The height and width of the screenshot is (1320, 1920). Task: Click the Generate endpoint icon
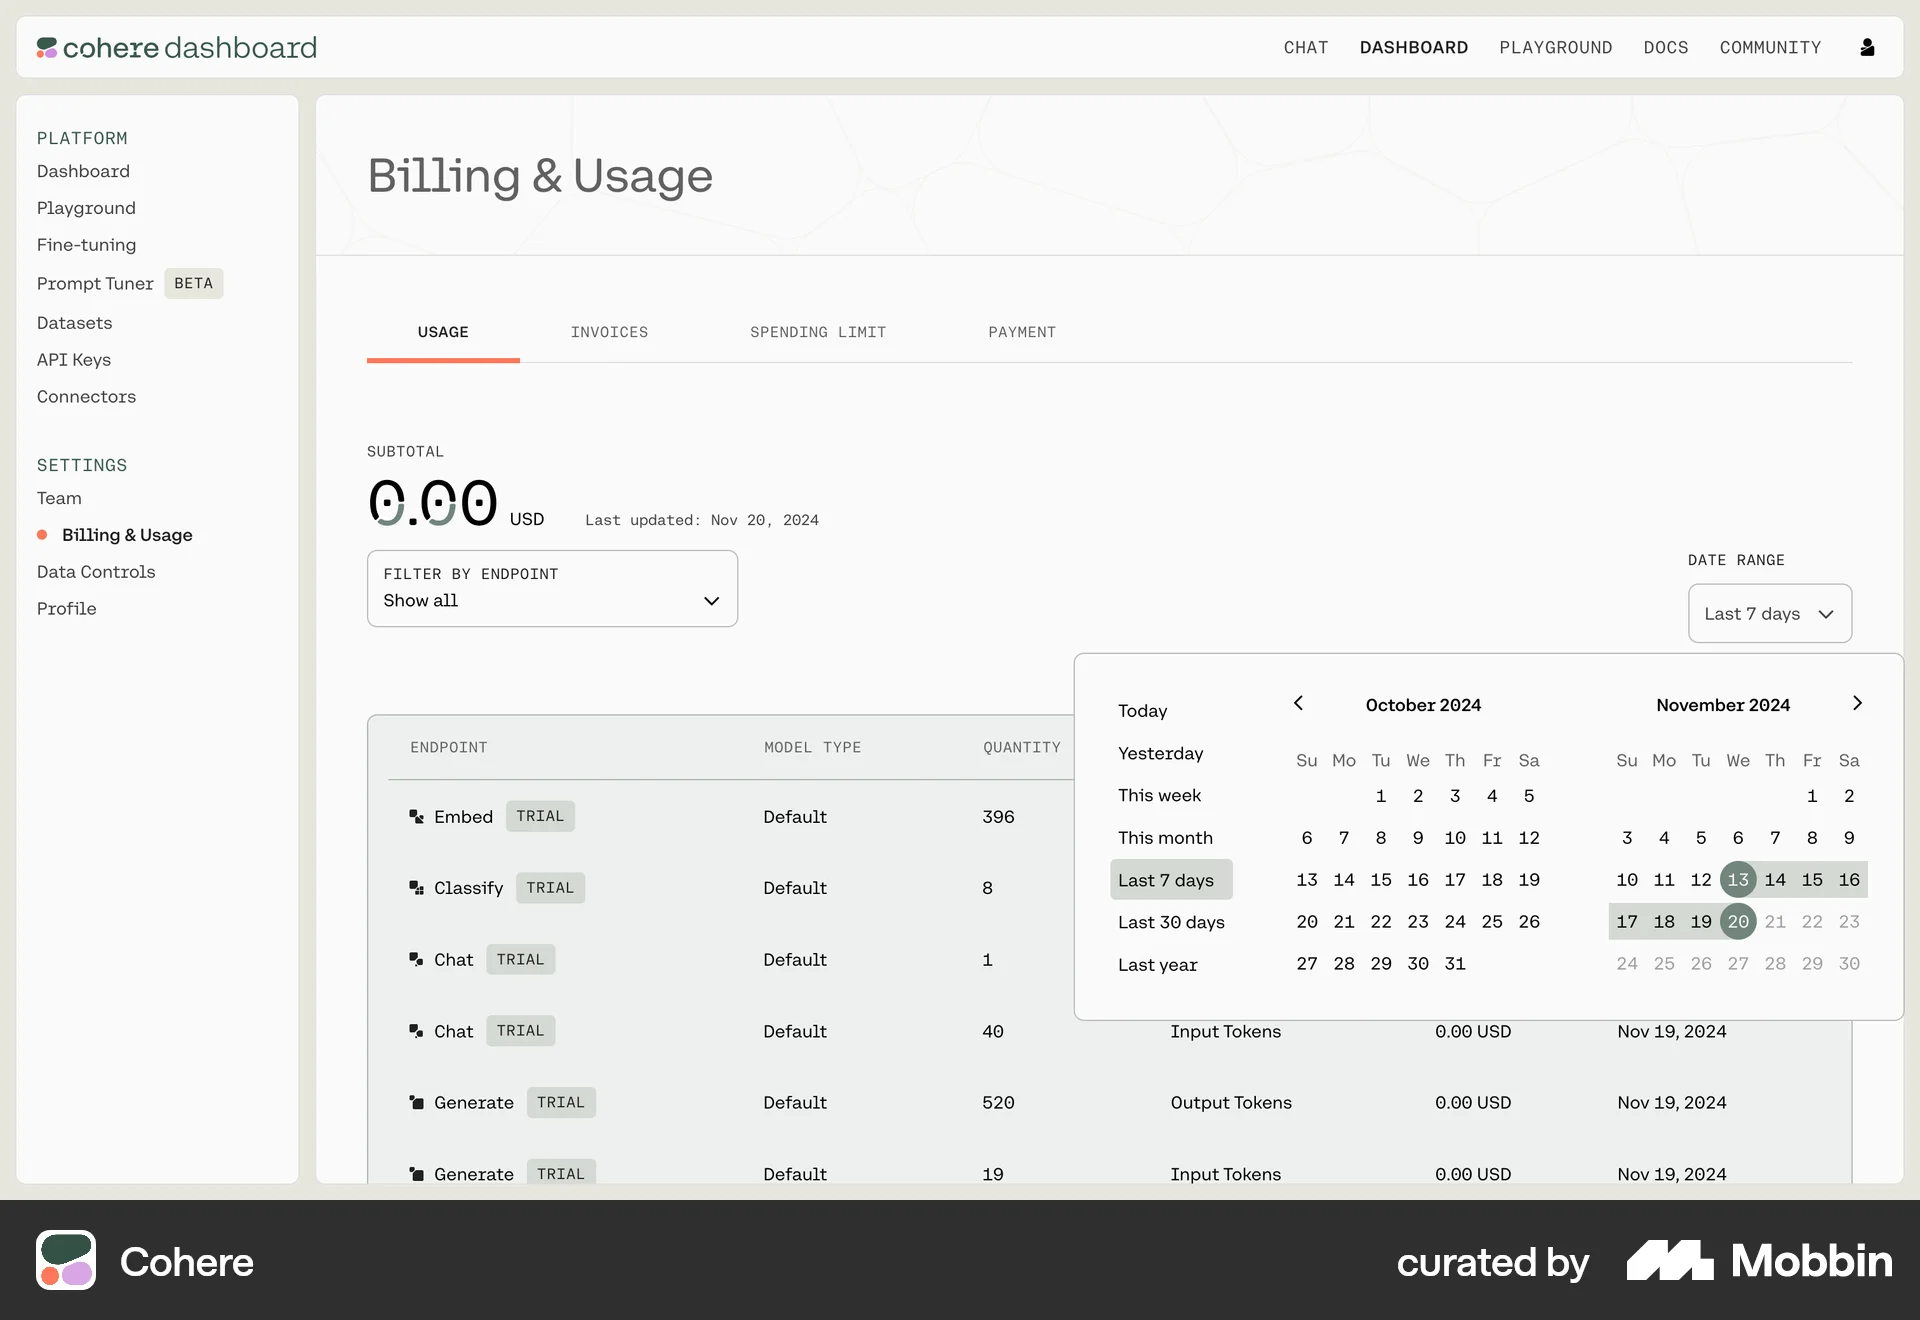pyautogui.click(x=417, y=1102)
